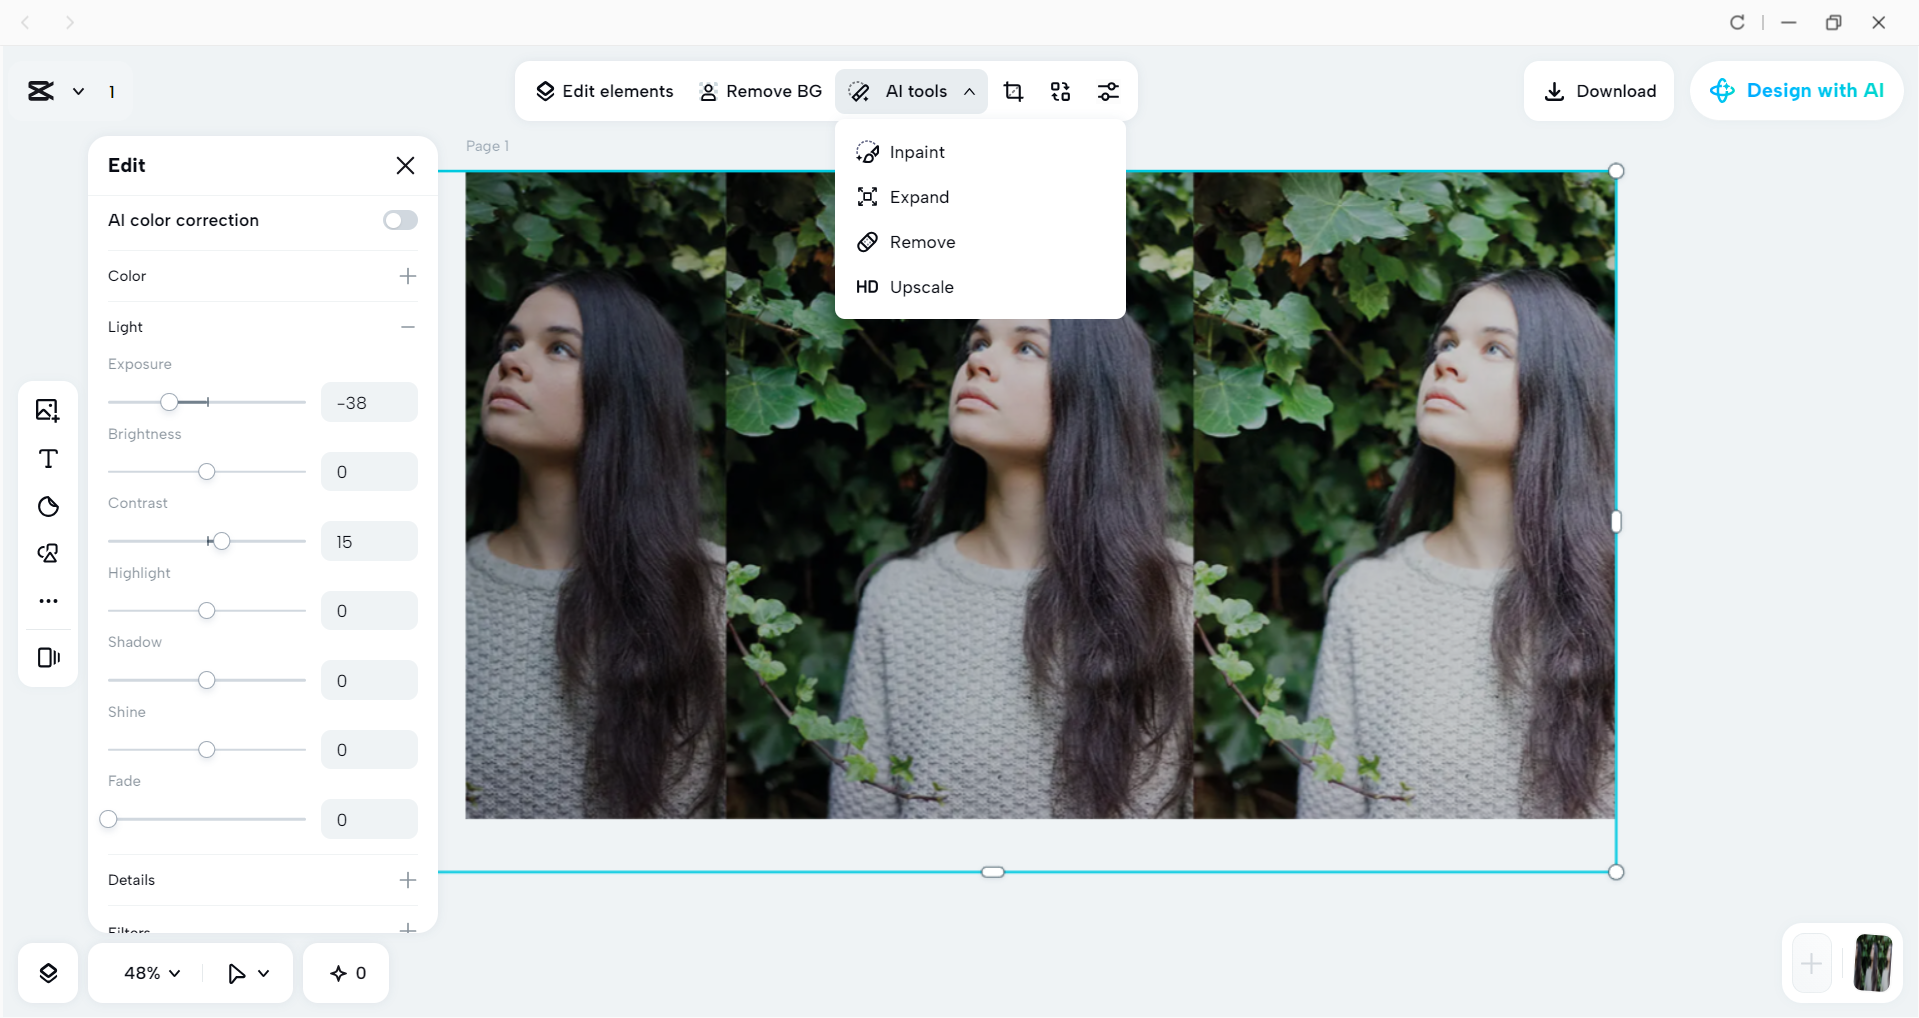The width and height of the screenshot is (1919, 1018).
Task: Select Inpaint from the AI tools menu
Action: (x=915, y=152)
